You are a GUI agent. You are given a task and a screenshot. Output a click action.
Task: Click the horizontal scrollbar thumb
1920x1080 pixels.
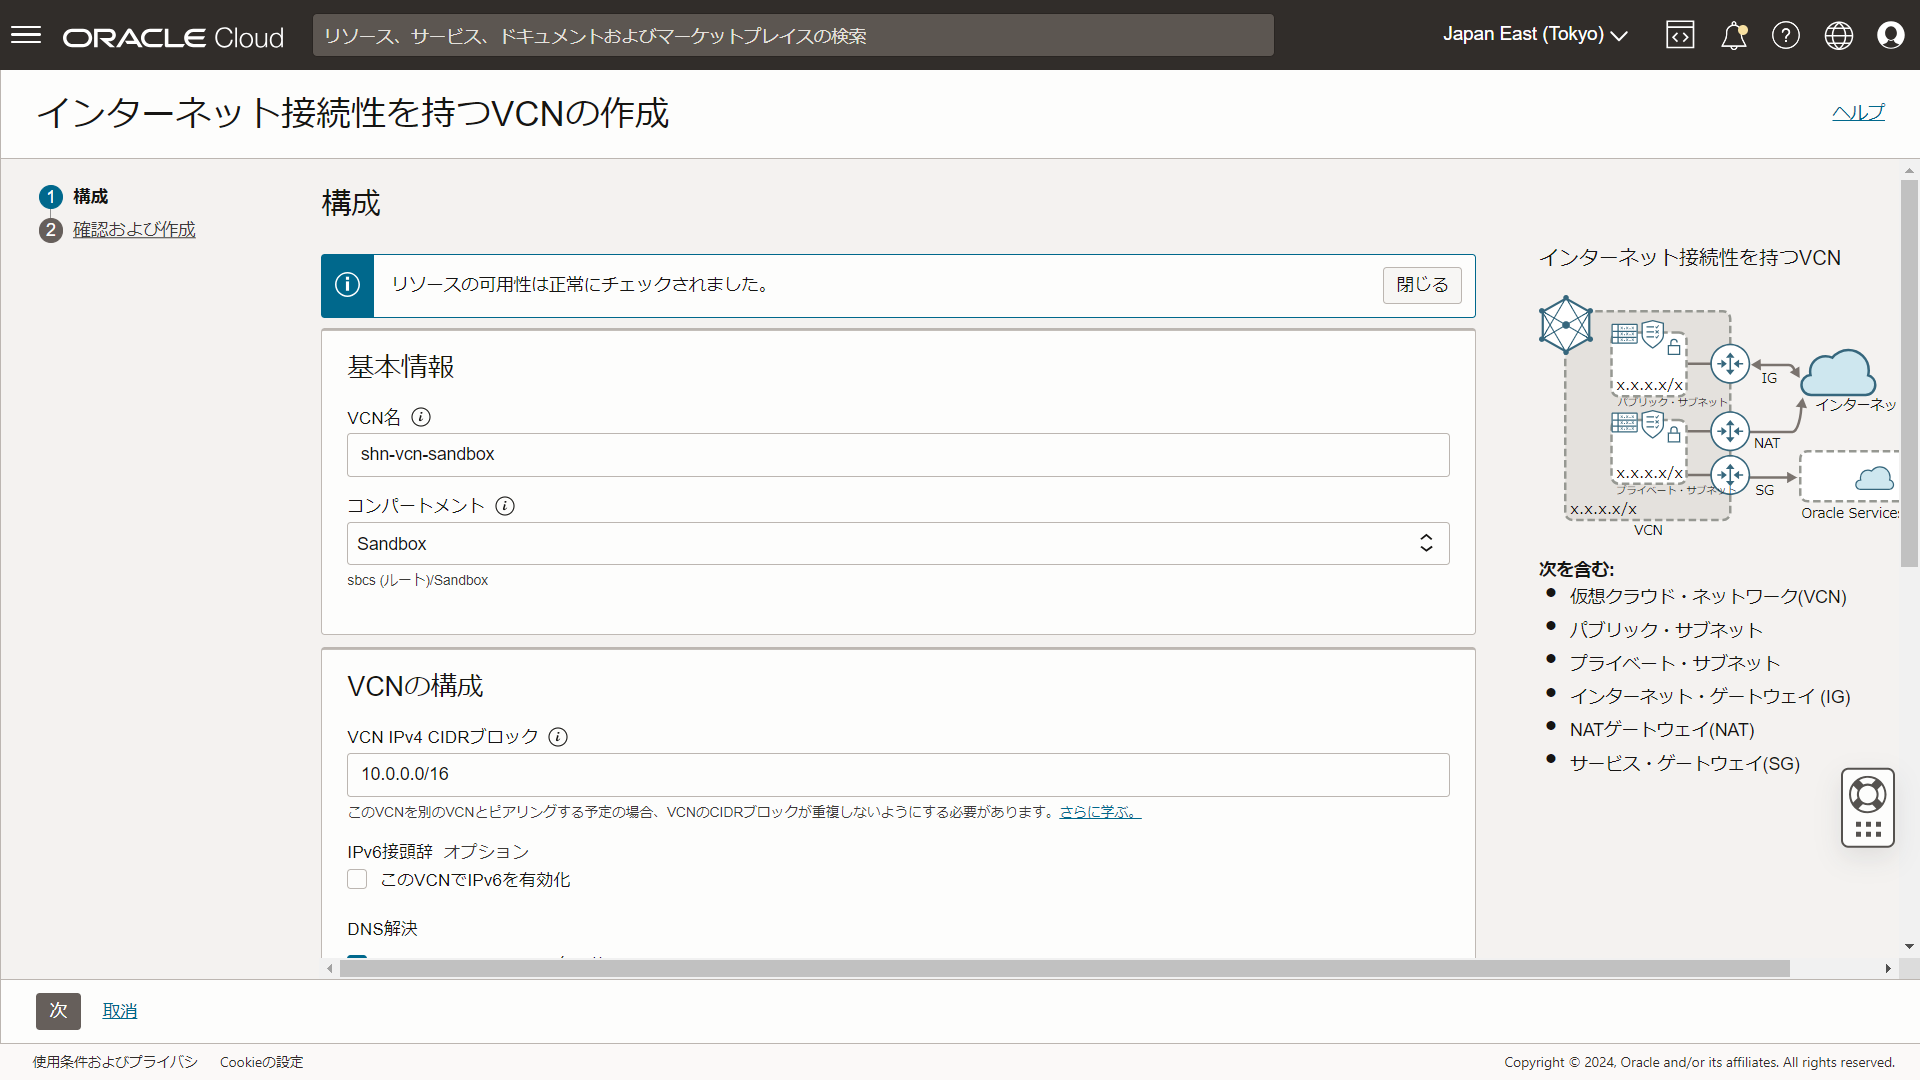click(1065, 968)
